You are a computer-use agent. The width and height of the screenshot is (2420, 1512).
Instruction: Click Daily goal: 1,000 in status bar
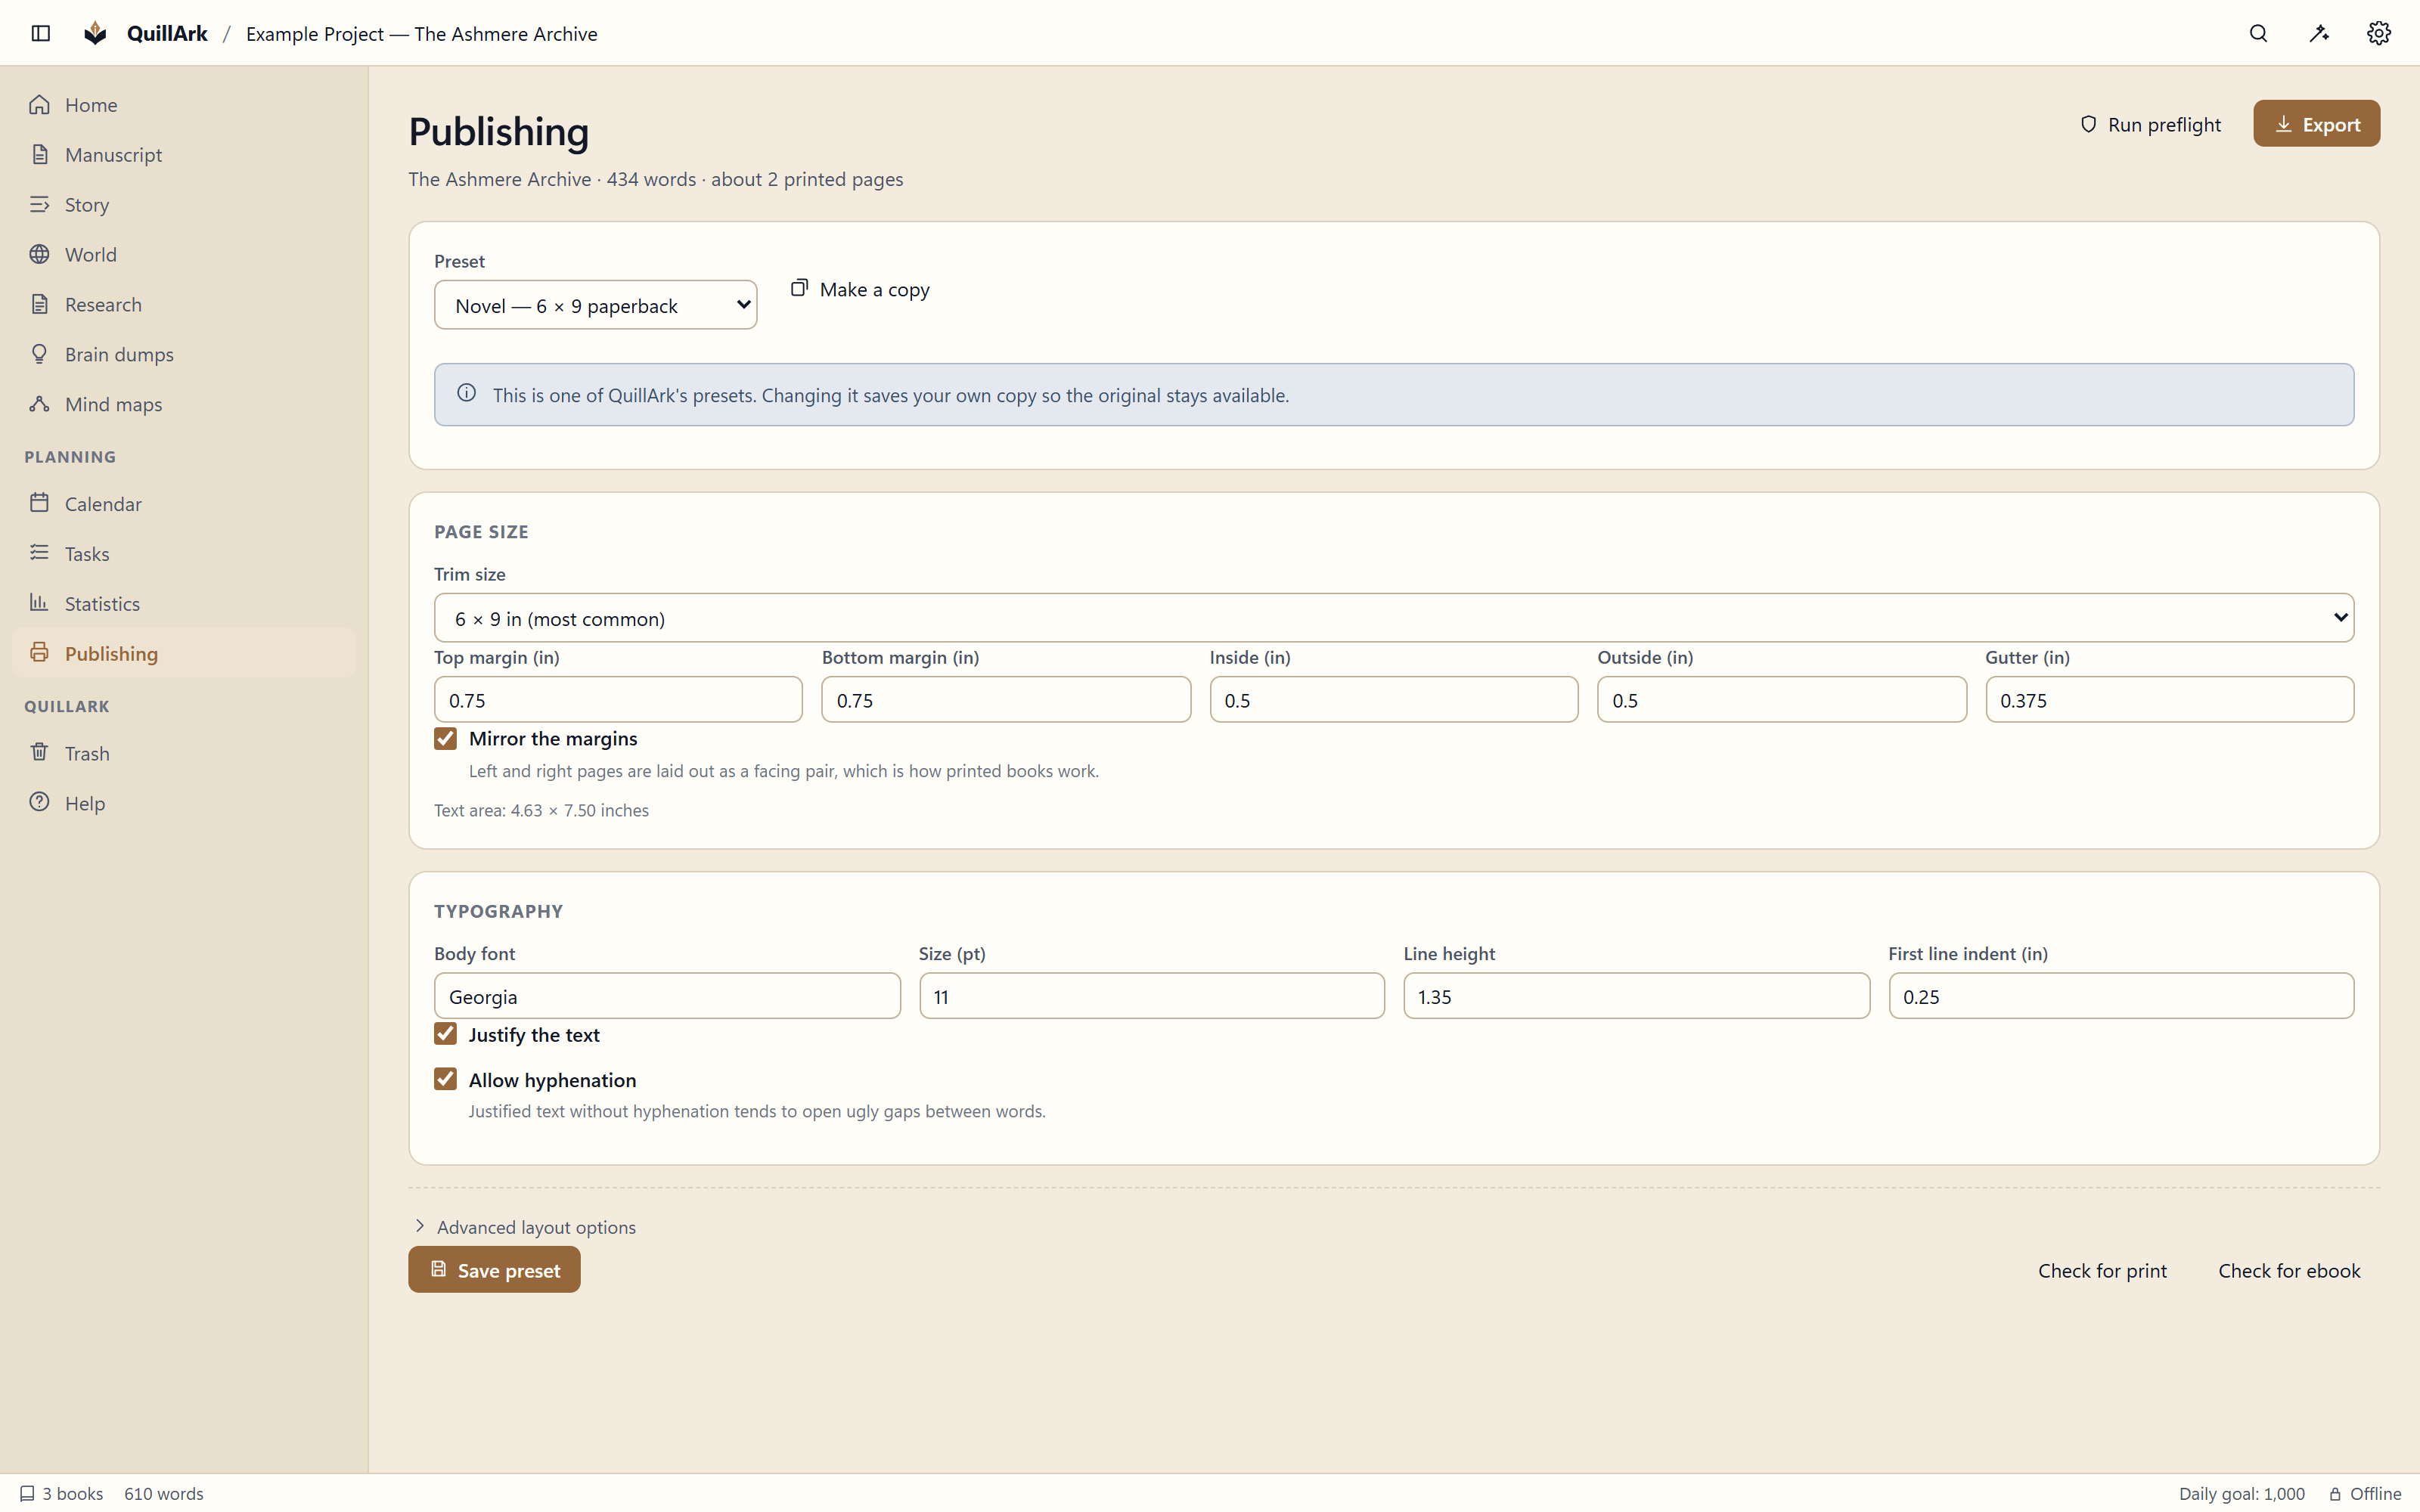2241,1493
